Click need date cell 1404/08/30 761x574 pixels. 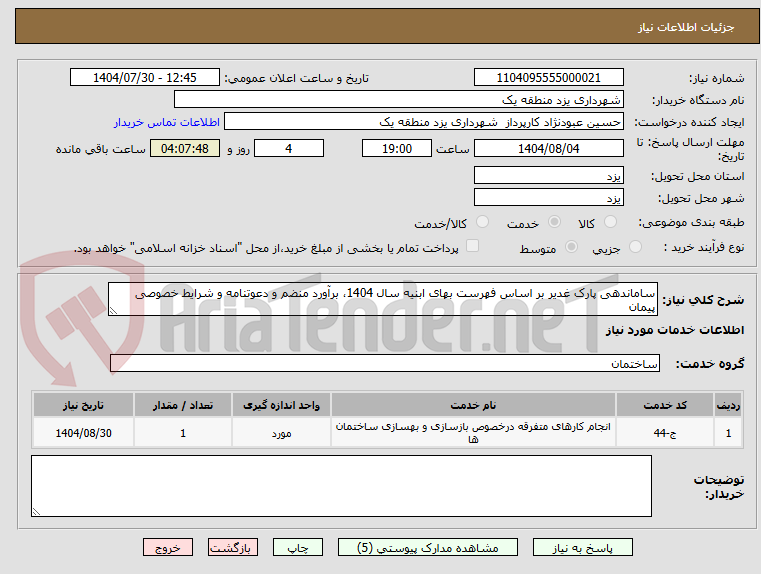83,433
